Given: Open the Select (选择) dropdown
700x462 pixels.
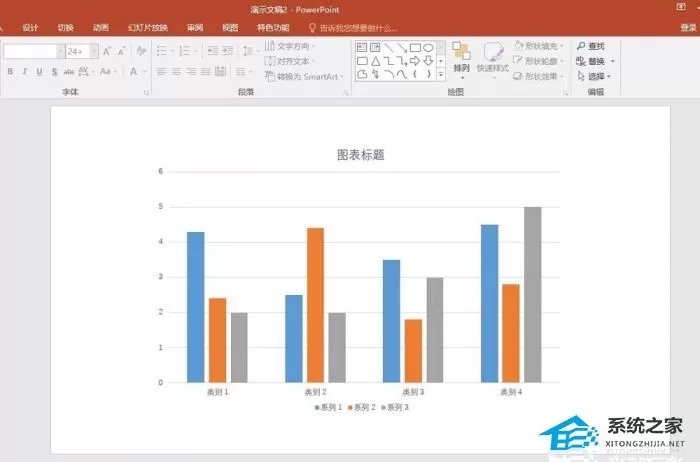Looking at the screenshot, I should pos(594,76).
